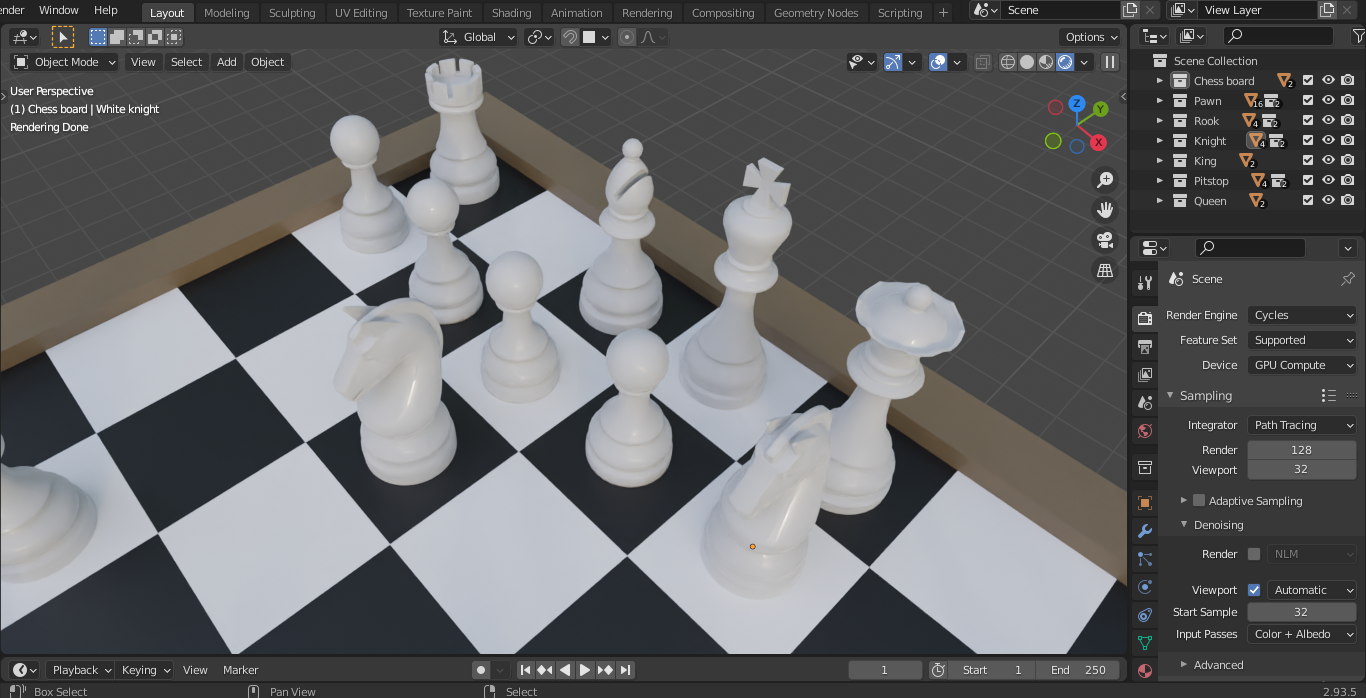Screen dimensions: 1366x698
Task: Expand the Rook collection
Action: pos(1160,120)
